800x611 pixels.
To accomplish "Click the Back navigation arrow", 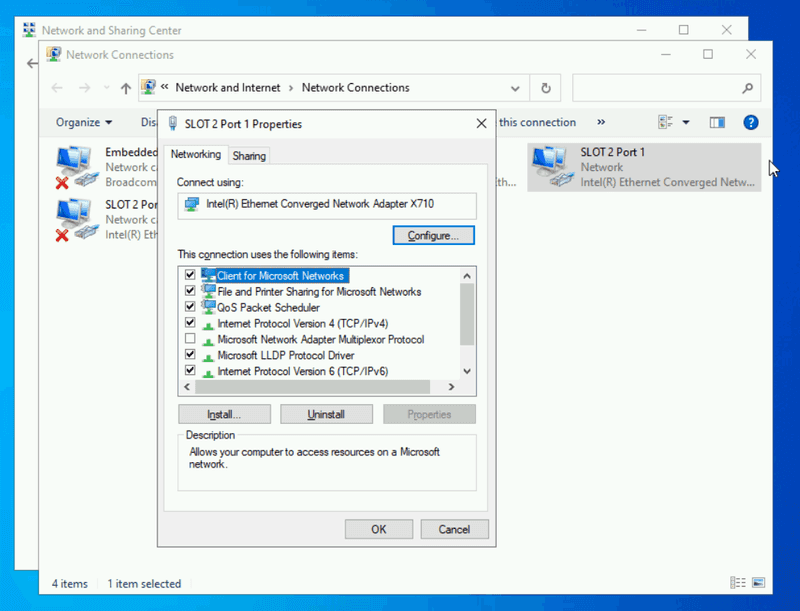I will point(57,88).
